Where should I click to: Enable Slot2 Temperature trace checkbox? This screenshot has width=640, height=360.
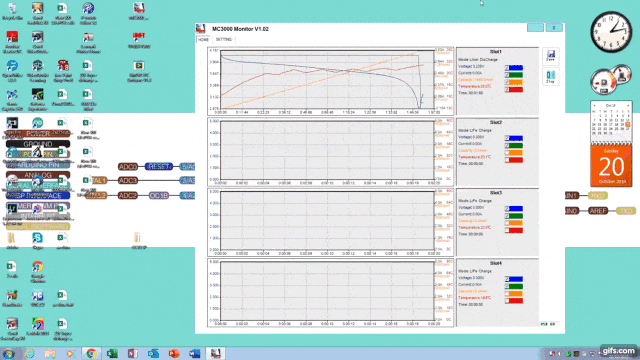click(507, 160)
